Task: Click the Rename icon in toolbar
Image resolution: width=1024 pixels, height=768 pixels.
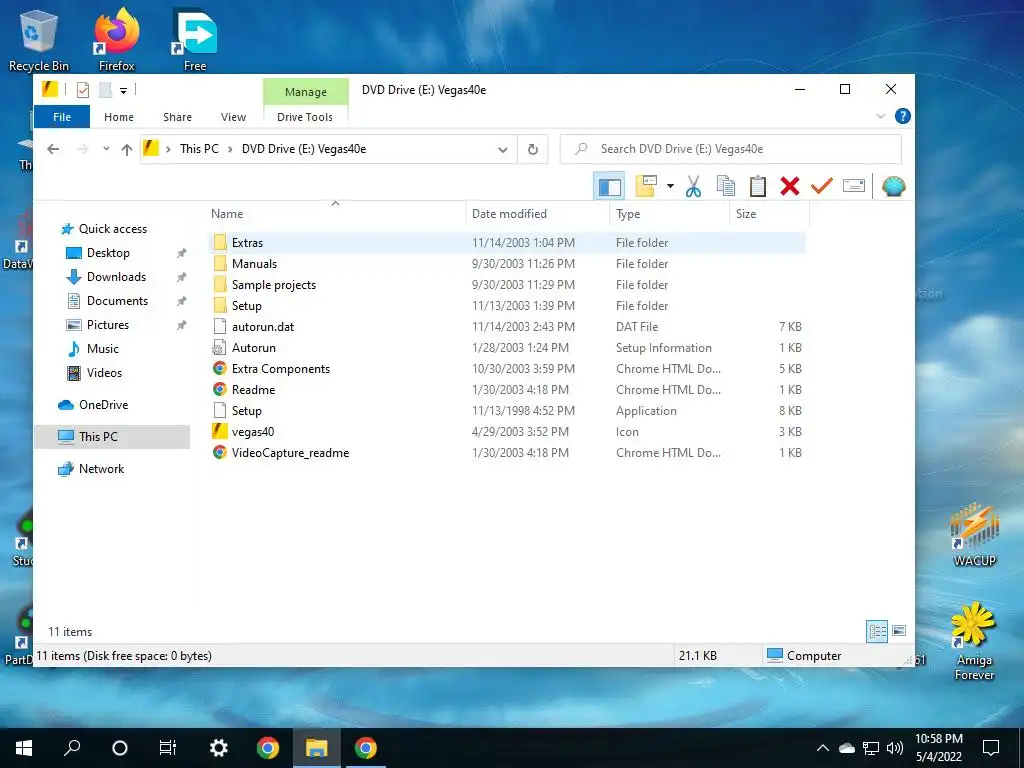Action: point(854,186)
